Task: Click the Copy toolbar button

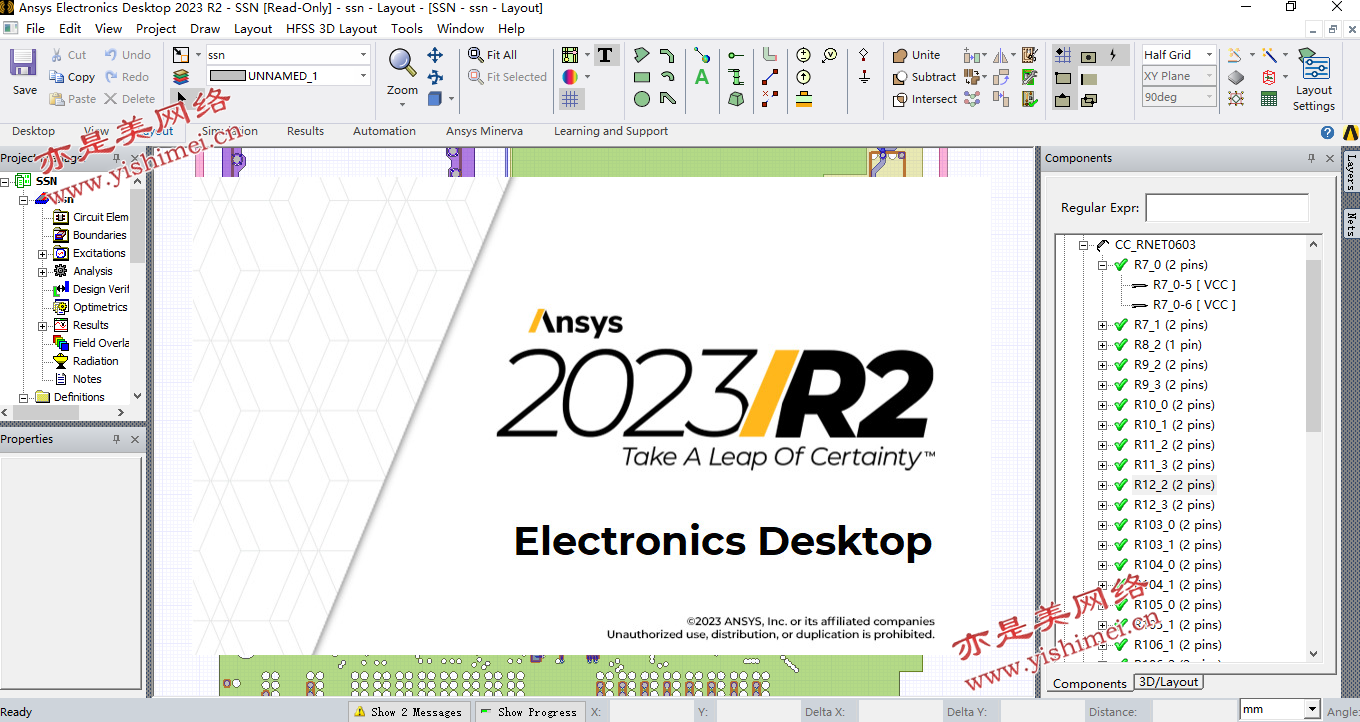Action: [72, 77]
